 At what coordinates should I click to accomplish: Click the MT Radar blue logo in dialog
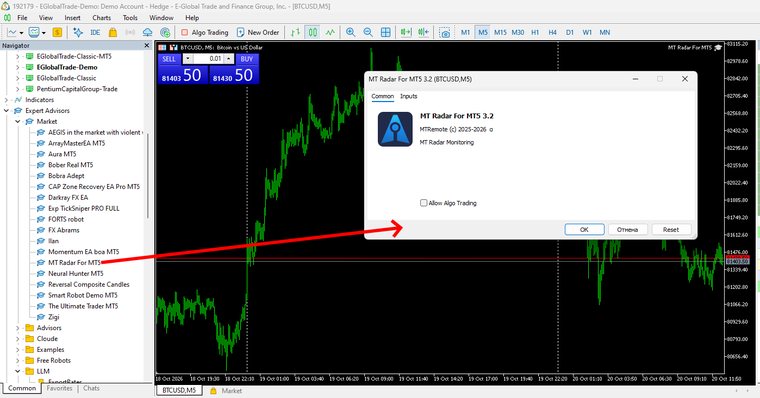(x=395, y=129)
